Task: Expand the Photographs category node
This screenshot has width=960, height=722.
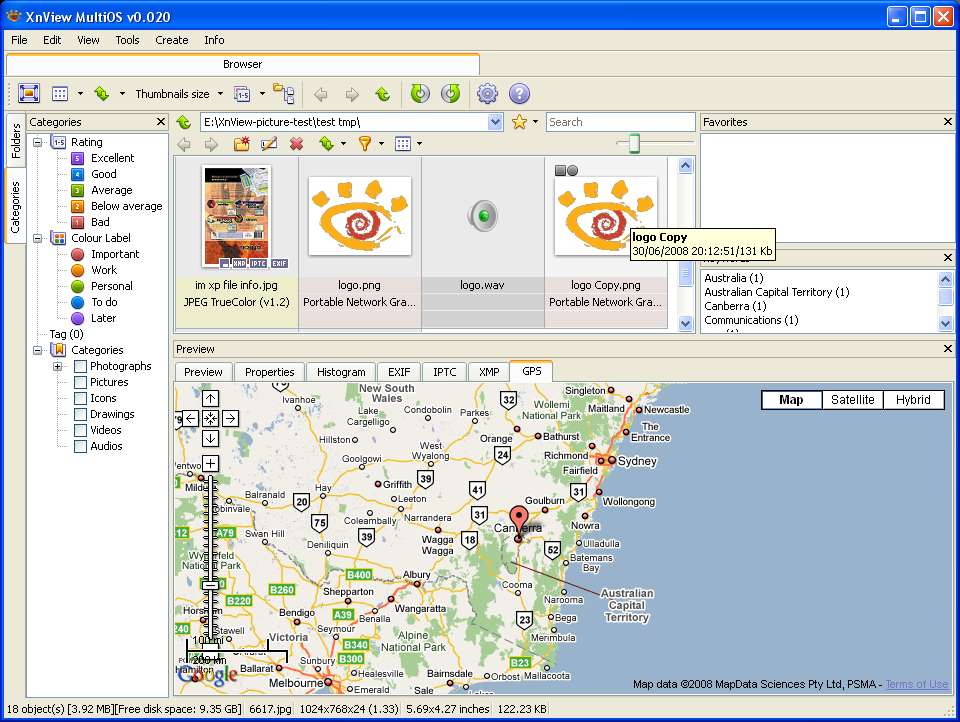Action: 58,366
